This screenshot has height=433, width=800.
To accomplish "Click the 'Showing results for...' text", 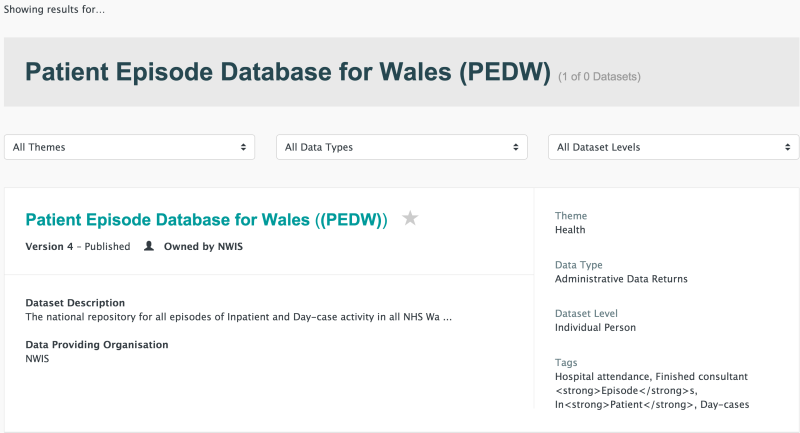I will click(54, 9).
